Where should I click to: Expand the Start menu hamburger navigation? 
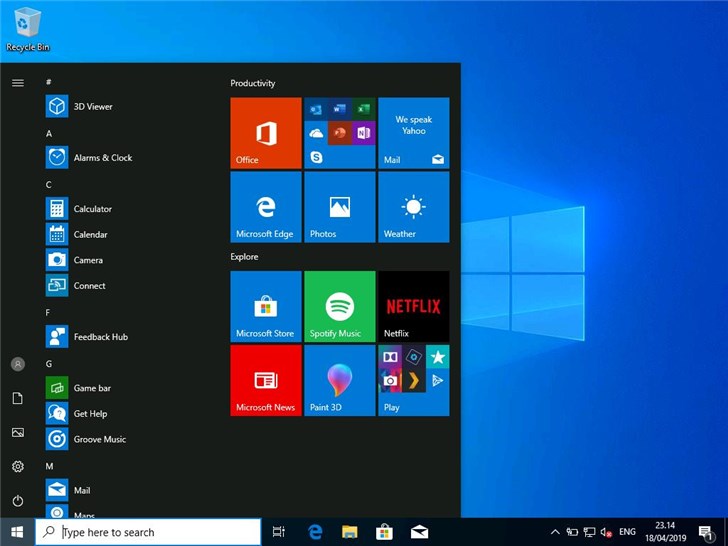(x=17, y=83)
